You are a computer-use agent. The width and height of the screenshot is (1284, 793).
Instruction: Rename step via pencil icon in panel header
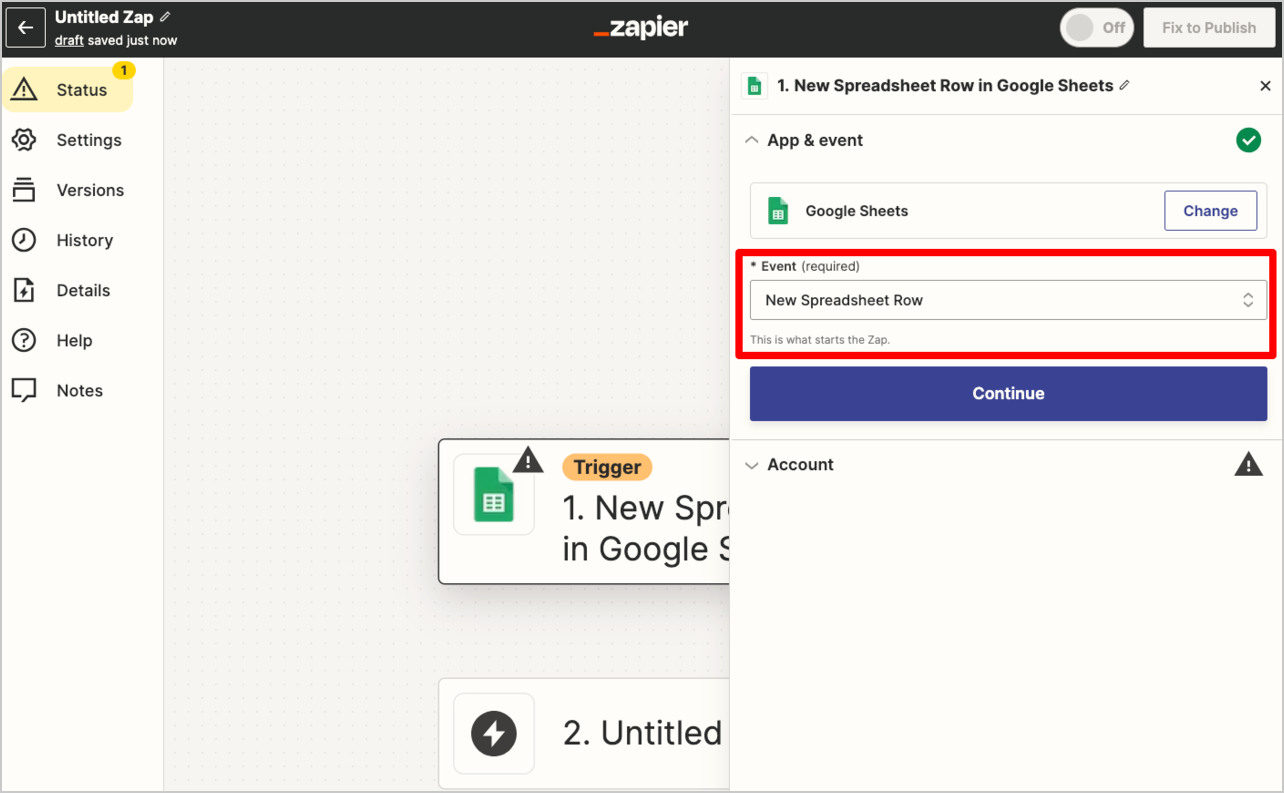coord(1124,86)
